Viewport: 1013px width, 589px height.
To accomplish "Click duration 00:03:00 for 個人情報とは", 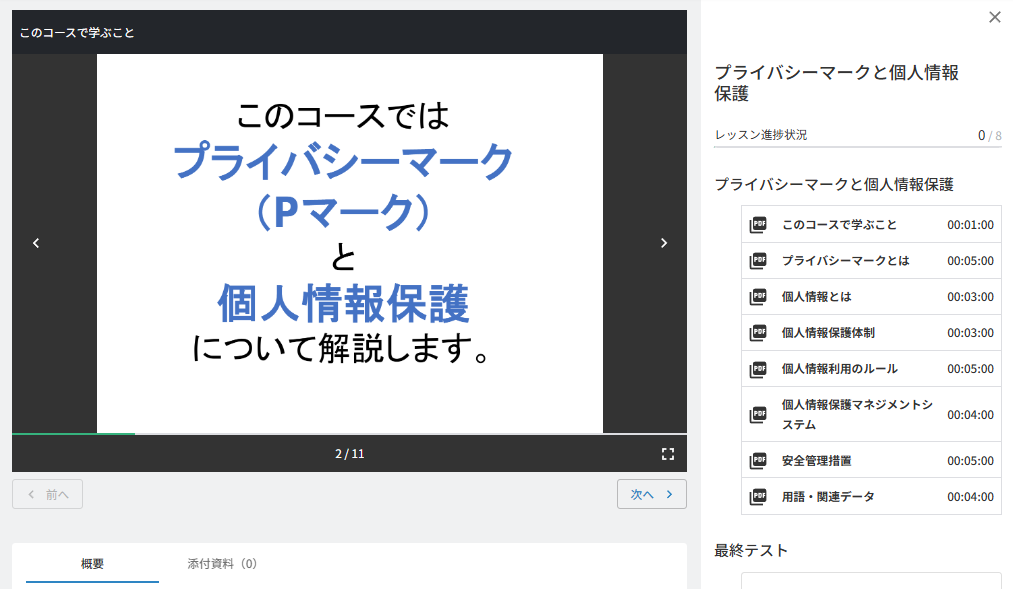I will (970, 297).
